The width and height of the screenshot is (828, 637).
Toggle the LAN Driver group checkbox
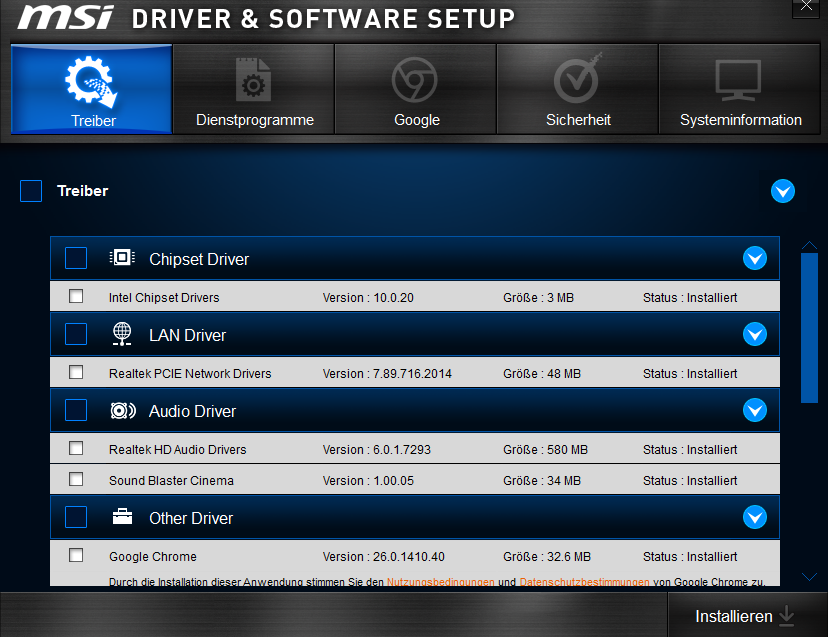[x=76, y=334]
